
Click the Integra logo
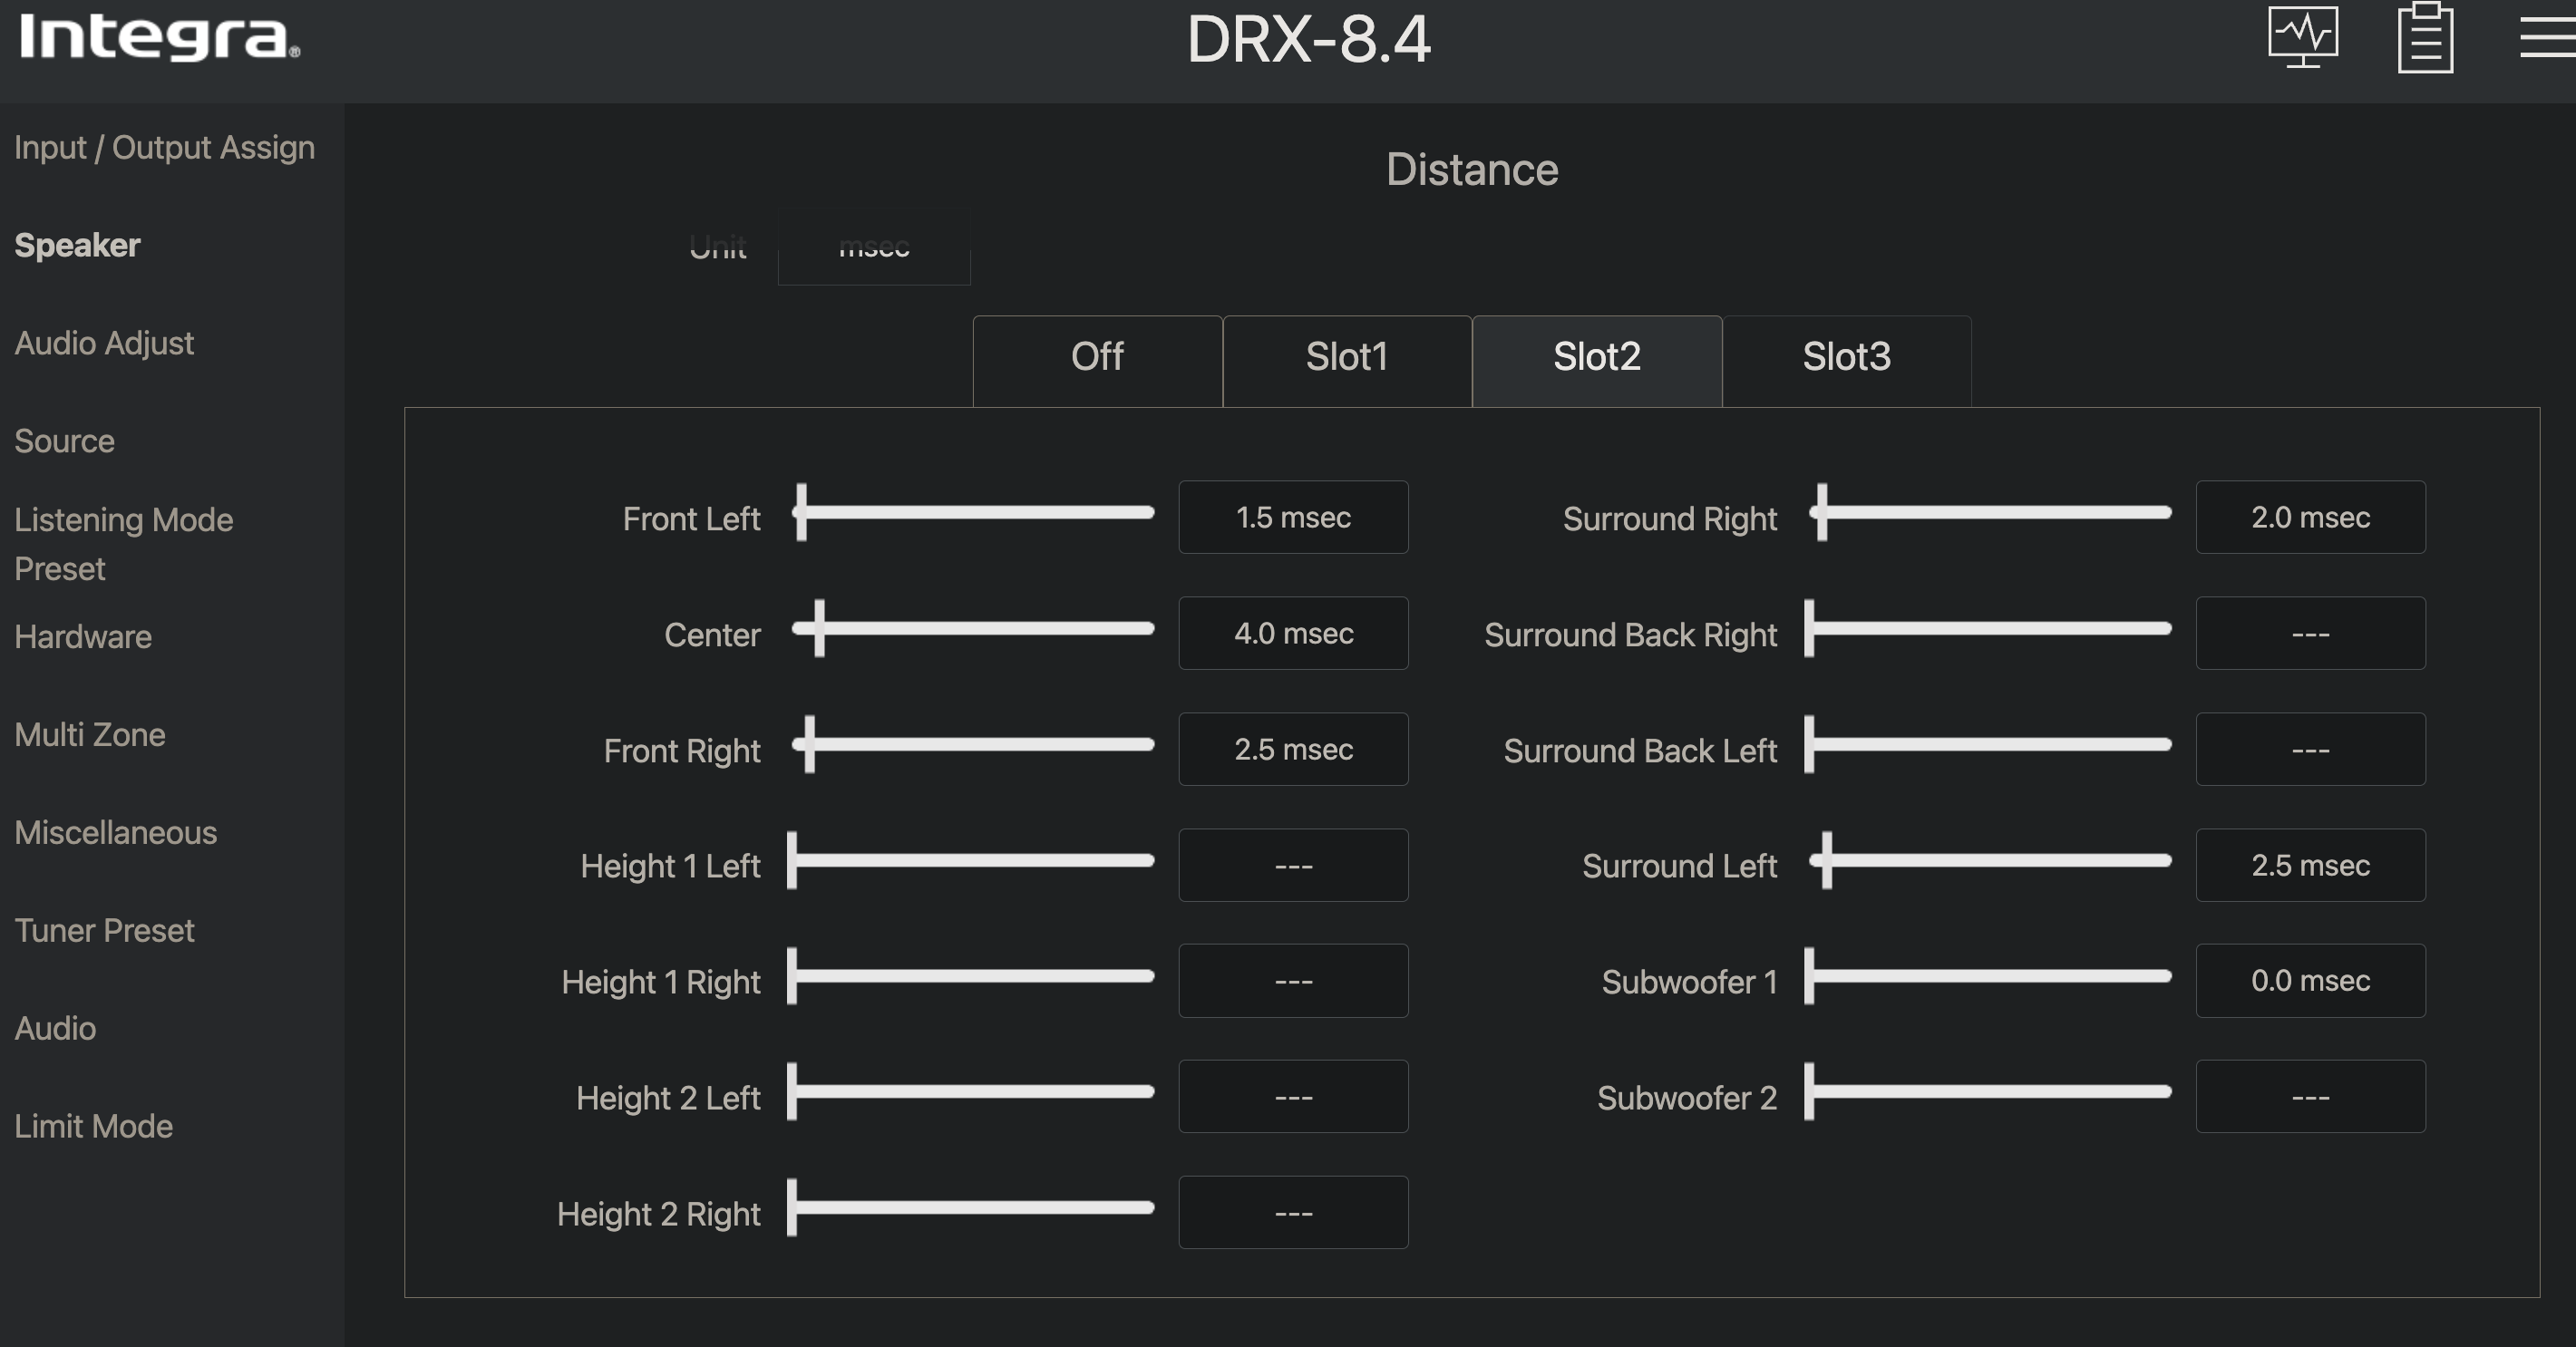click(x=160, y=38)
